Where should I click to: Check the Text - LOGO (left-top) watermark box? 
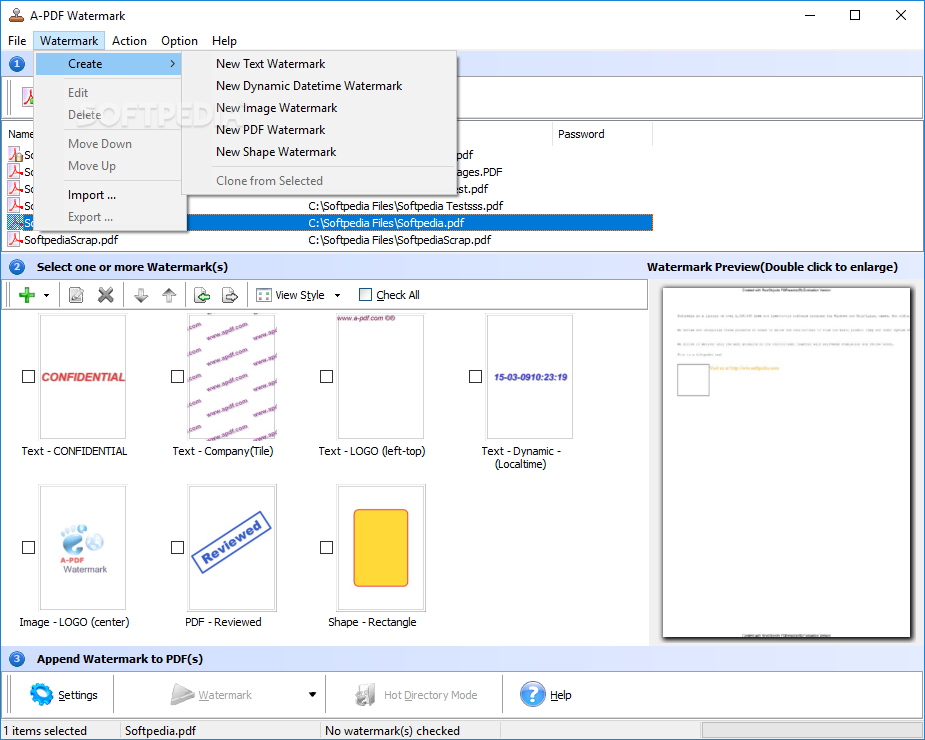tap(326, 376)
